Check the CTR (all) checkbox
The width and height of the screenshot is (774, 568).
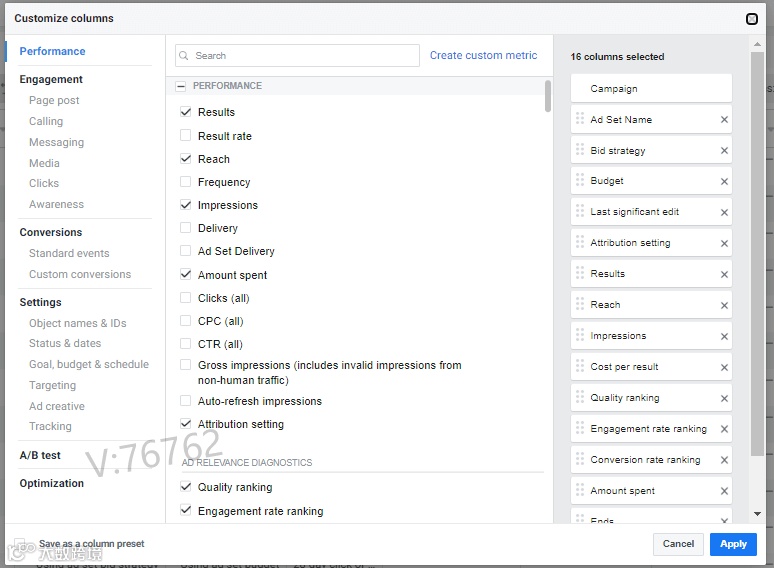point(186,343)
